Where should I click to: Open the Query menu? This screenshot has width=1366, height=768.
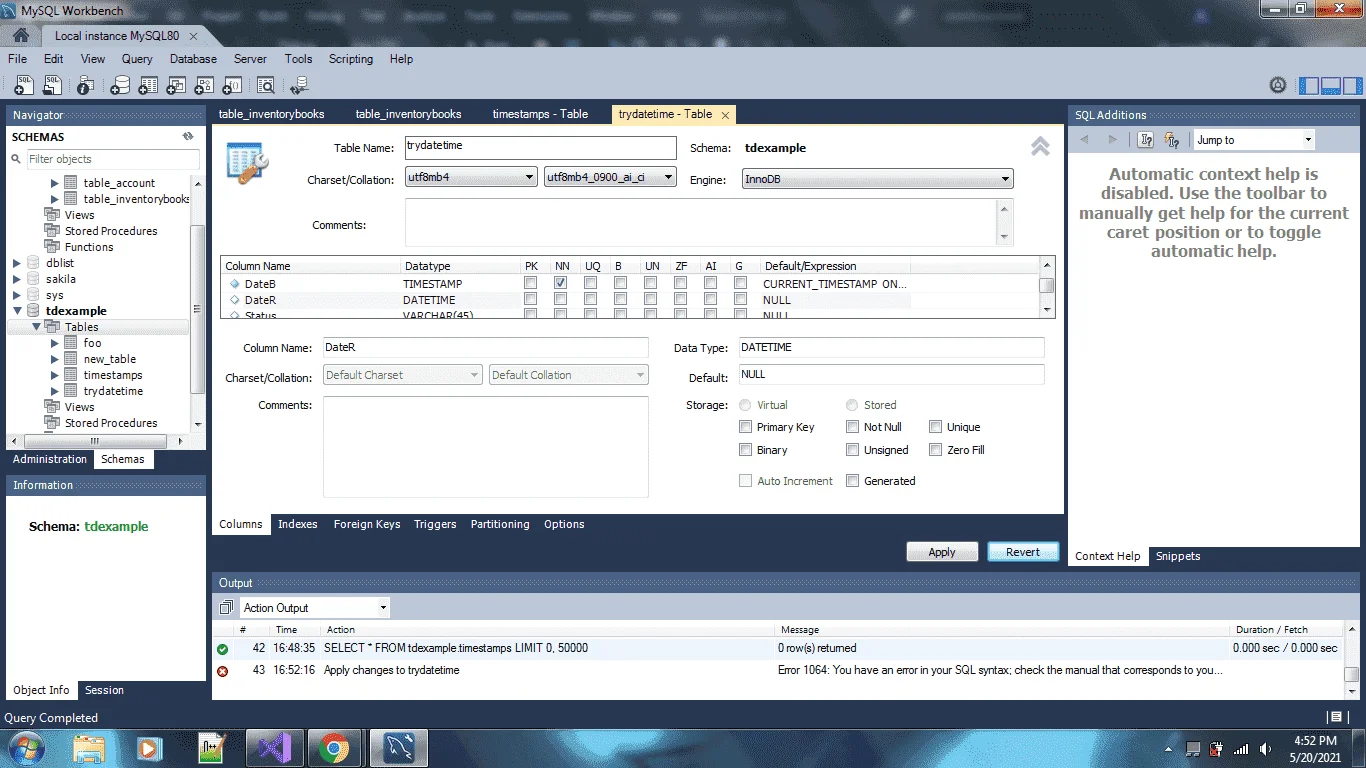137,59
